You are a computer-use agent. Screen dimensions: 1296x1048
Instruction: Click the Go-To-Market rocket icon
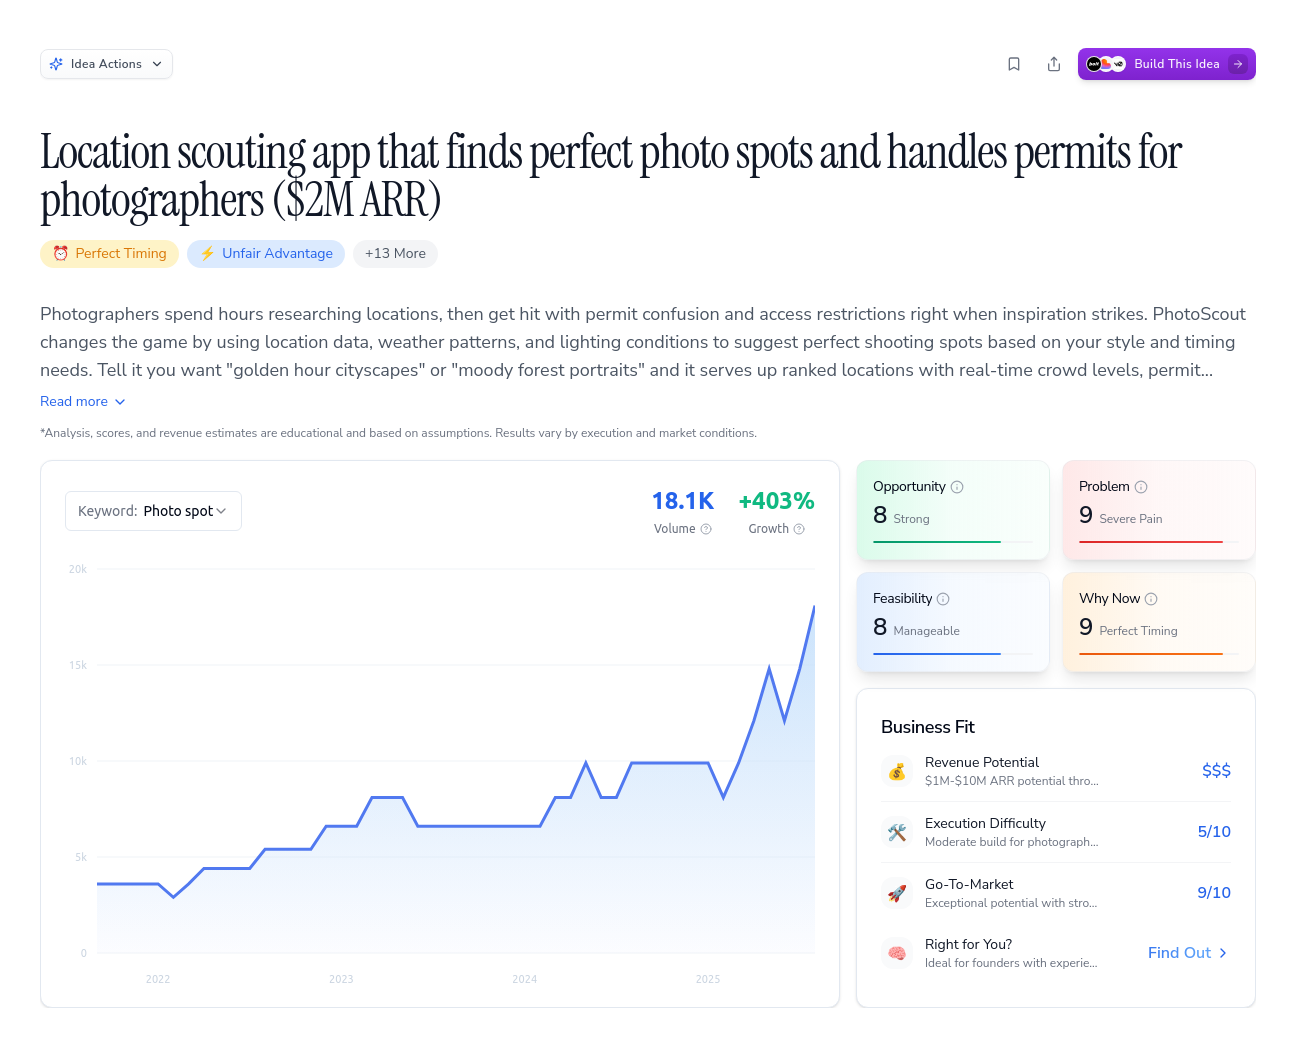pos(897,893)
